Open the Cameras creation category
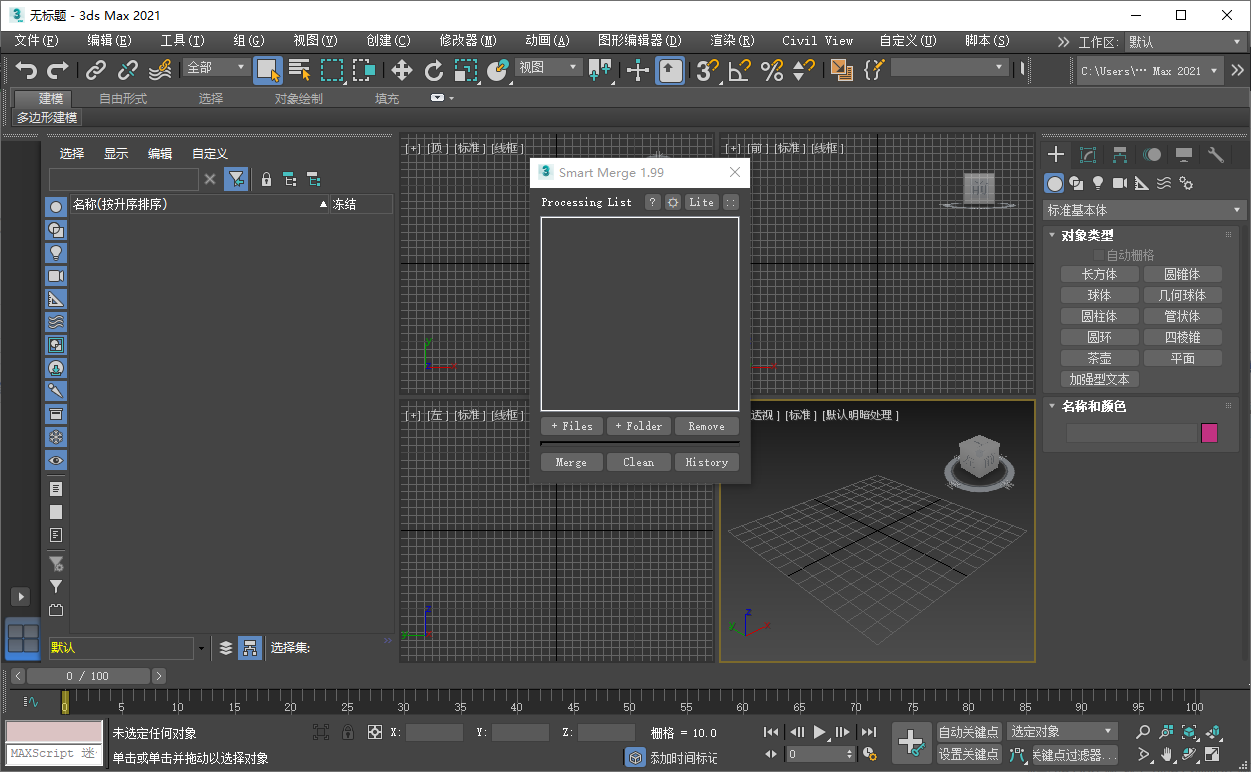1251x772 pixels. click(x=1120, y=183)
